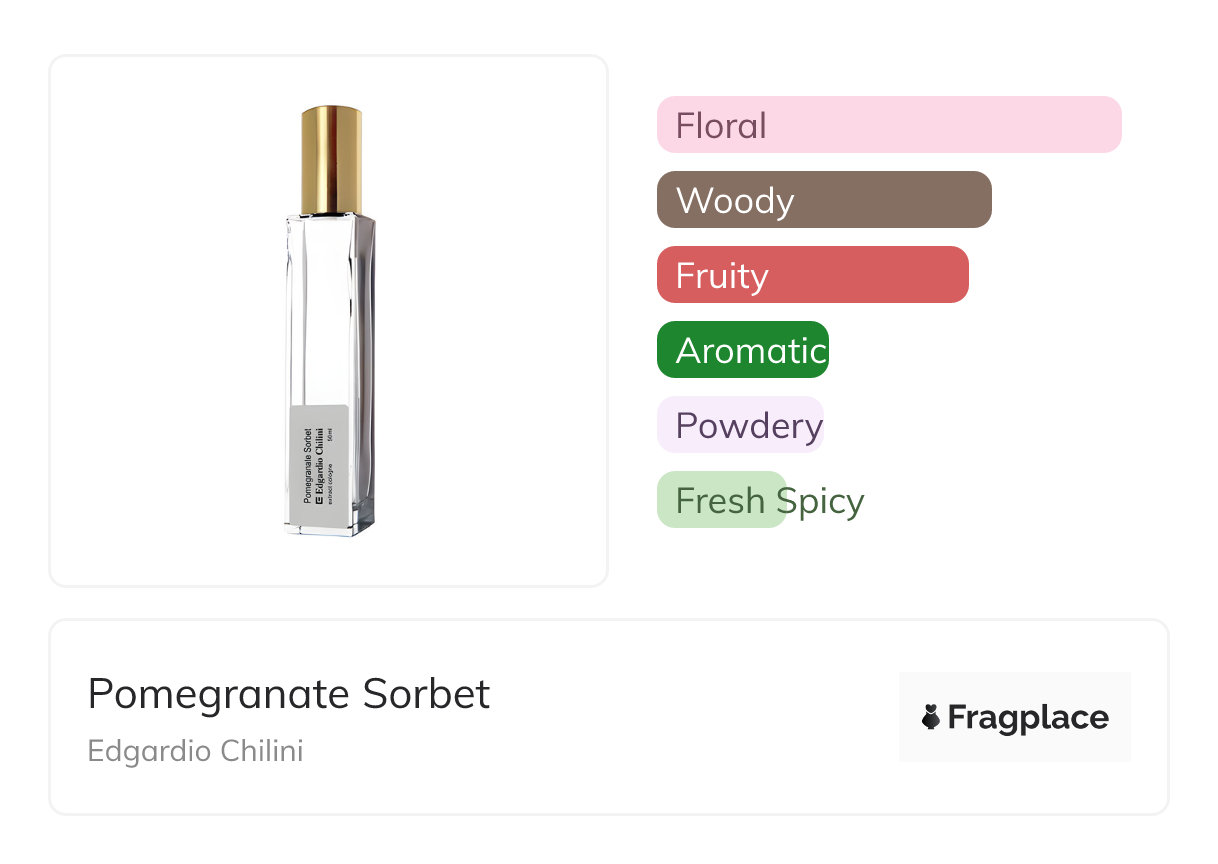This screenshot has width=1218, height=864.
Task: Open the Fragplace wordmark link
Action: pos(1028,717)
